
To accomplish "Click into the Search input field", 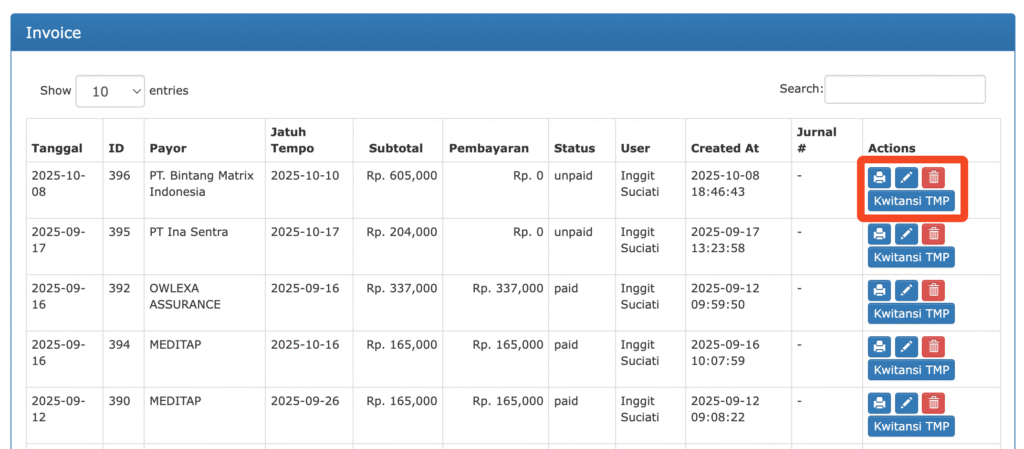I will point(904,89).
